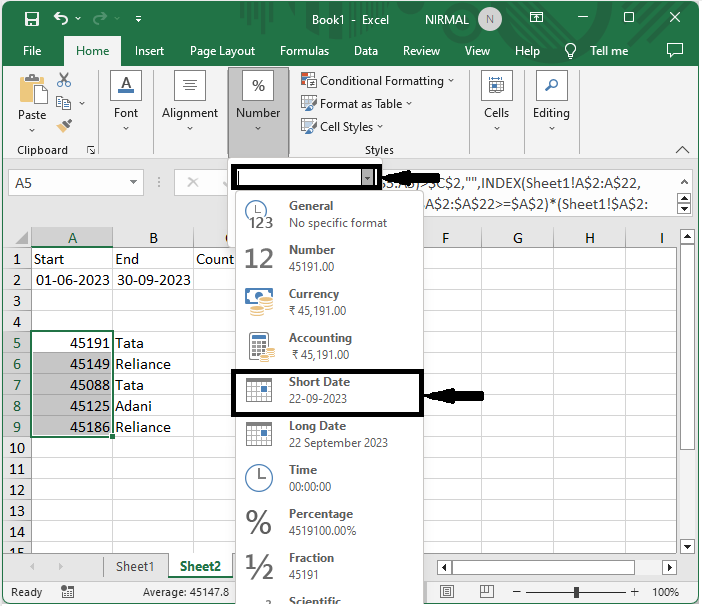The height and width of the screenshot is (606, 702).
Task: Switch to the Page Layout ribbon tab
Action: (x=222, y=51)
